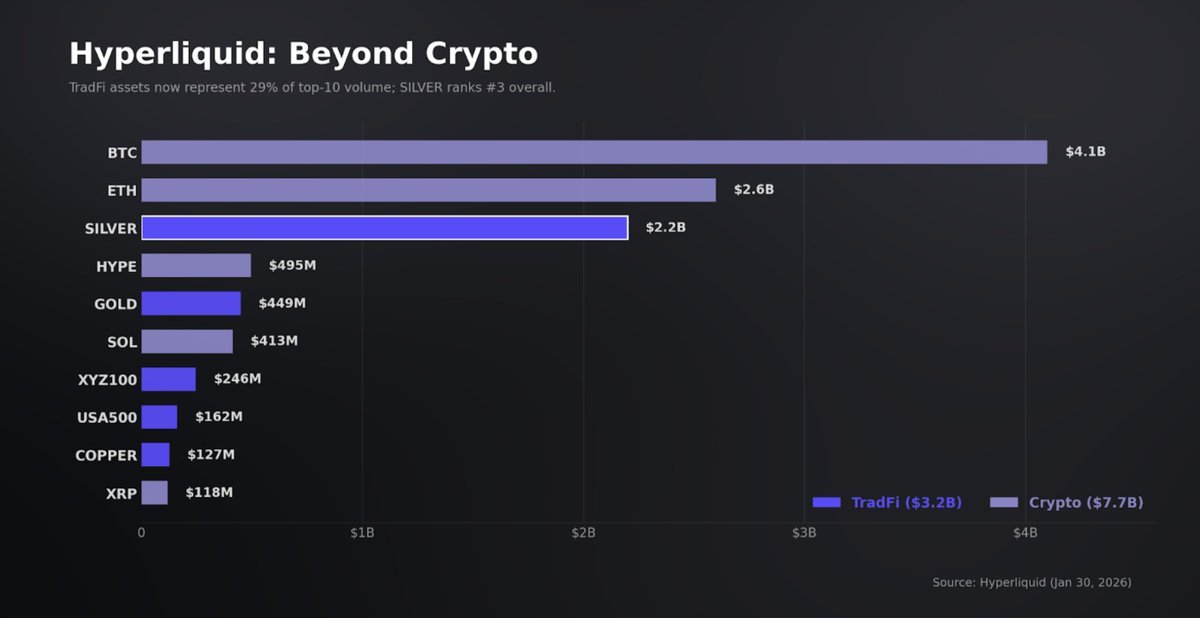The height and width of the screenshot is (618, 1200).
Task: Click the GOLD volume bar
Action: pyautogui.click(x=191, y=303)
